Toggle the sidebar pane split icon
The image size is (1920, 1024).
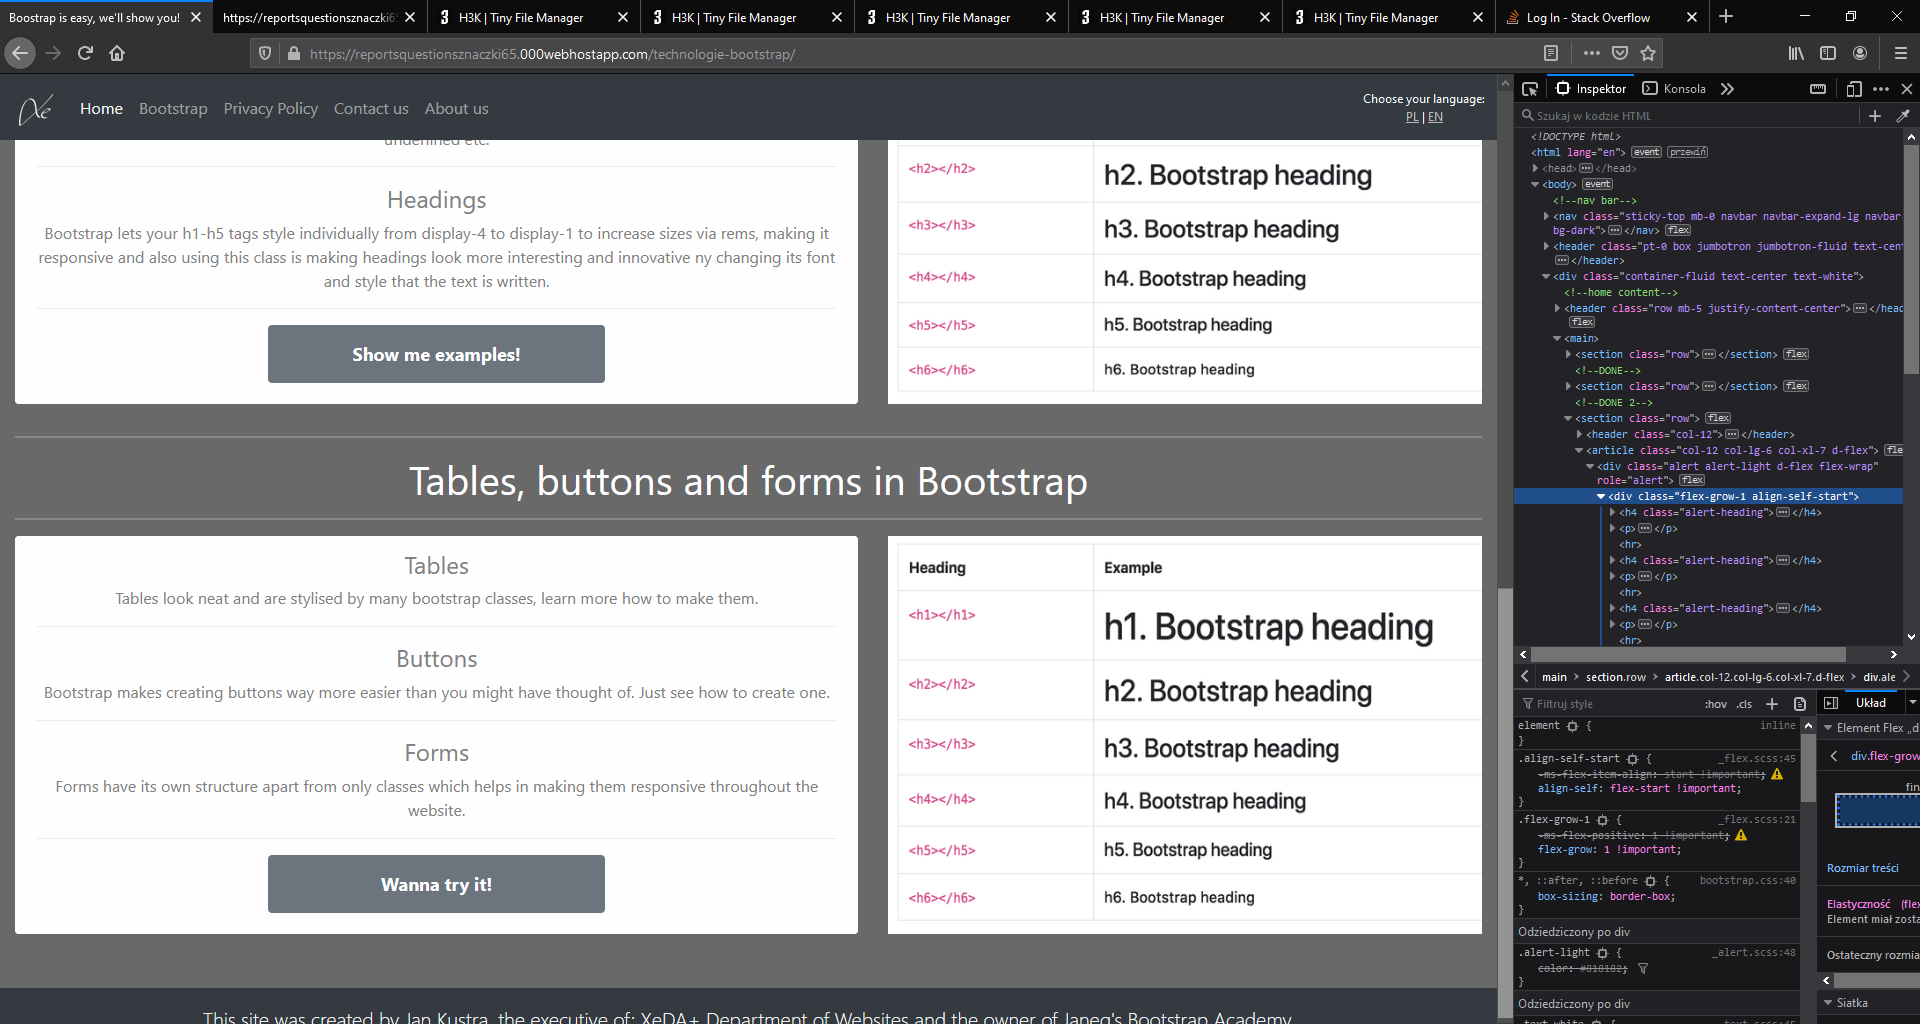[x=1831, y=703]
